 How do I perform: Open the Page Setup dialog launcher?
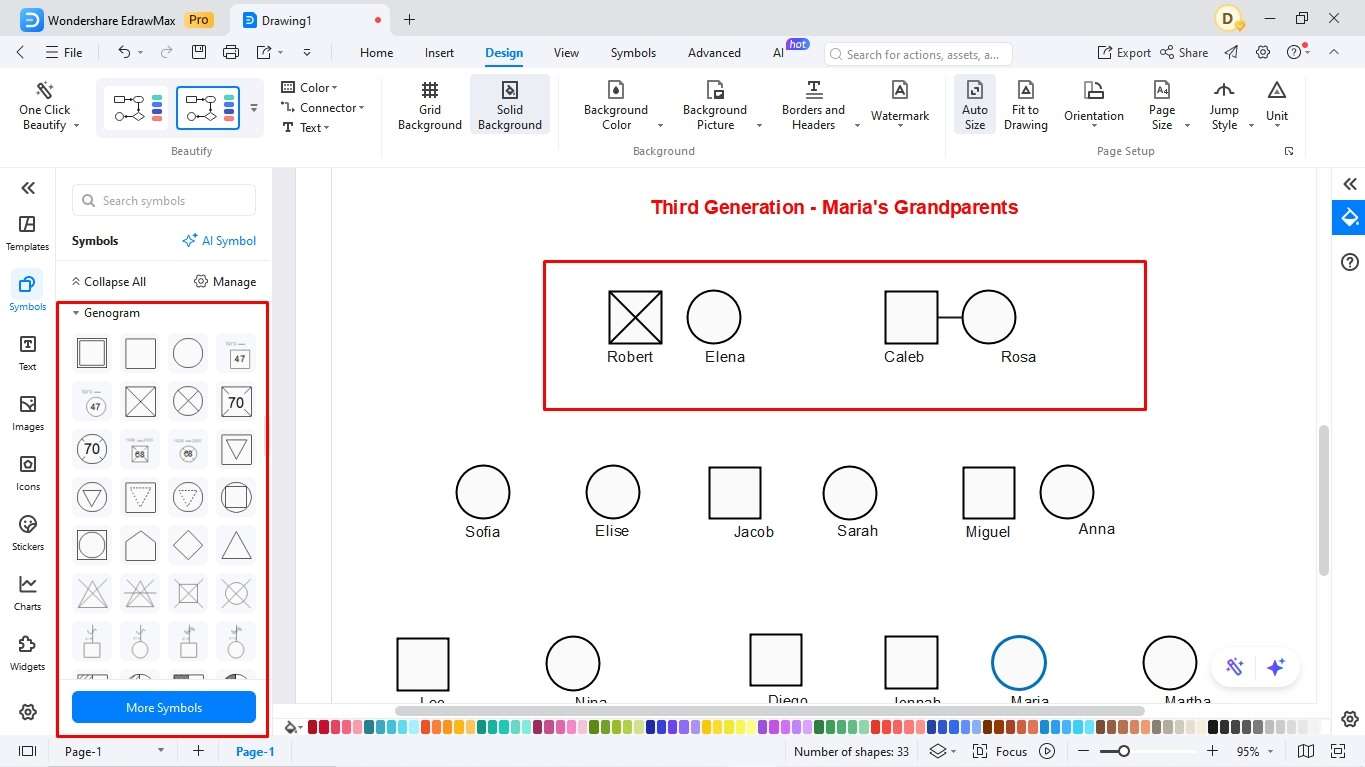[1289, 152]
